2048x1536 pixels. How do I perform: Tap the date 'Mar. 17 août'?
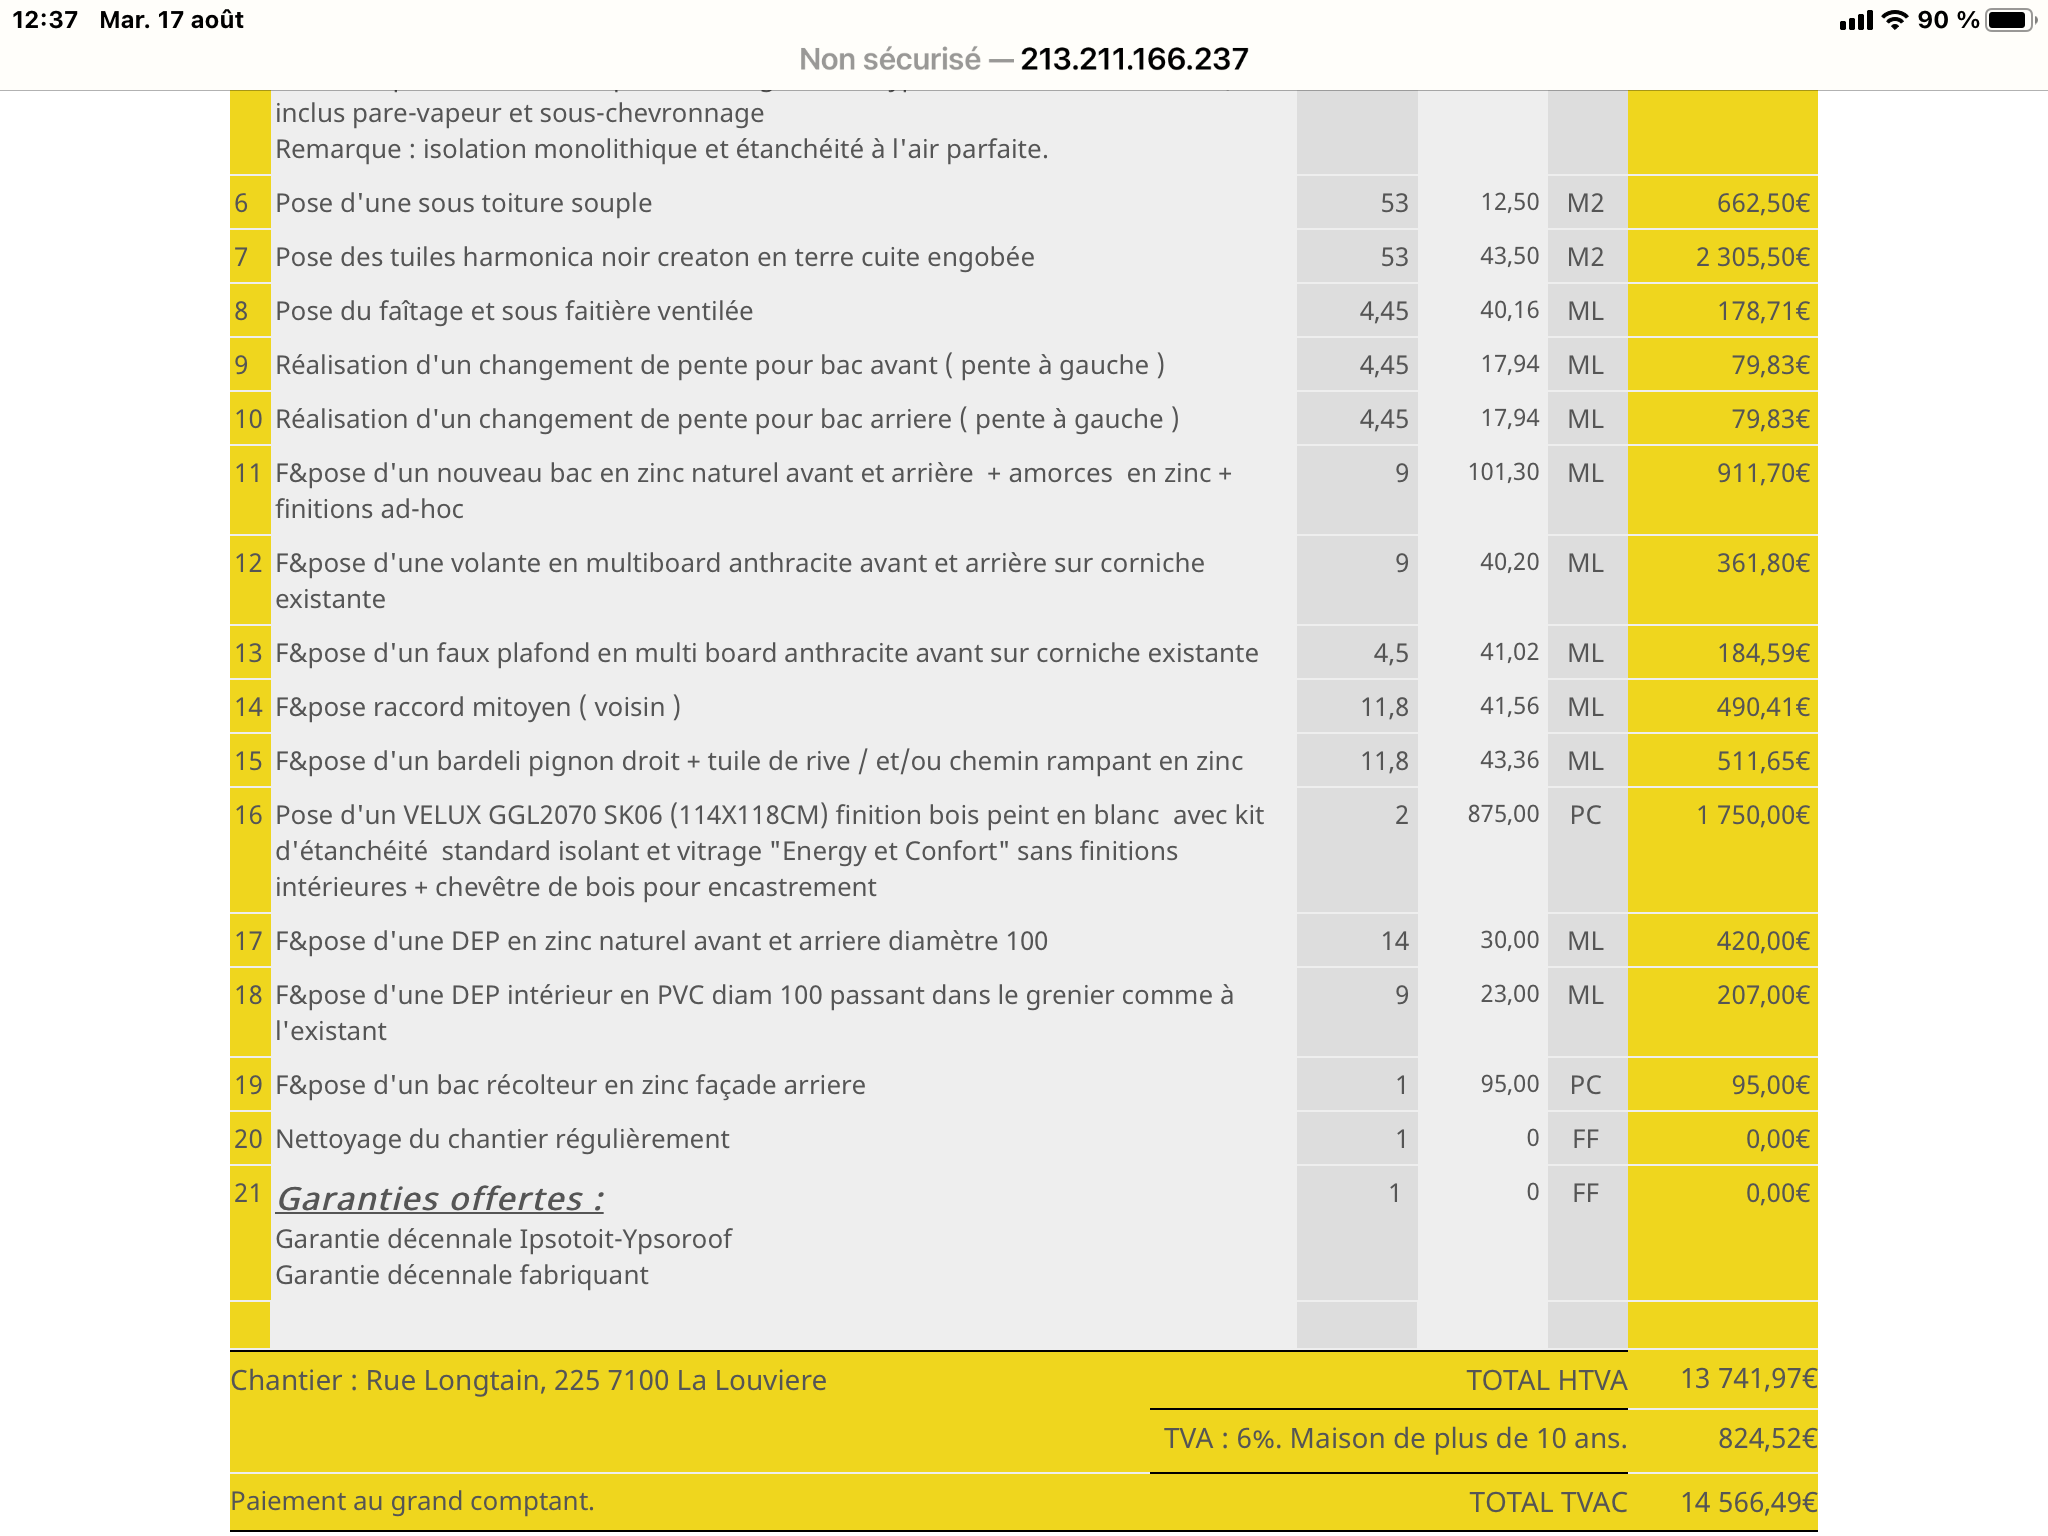[x=172, y=20]
